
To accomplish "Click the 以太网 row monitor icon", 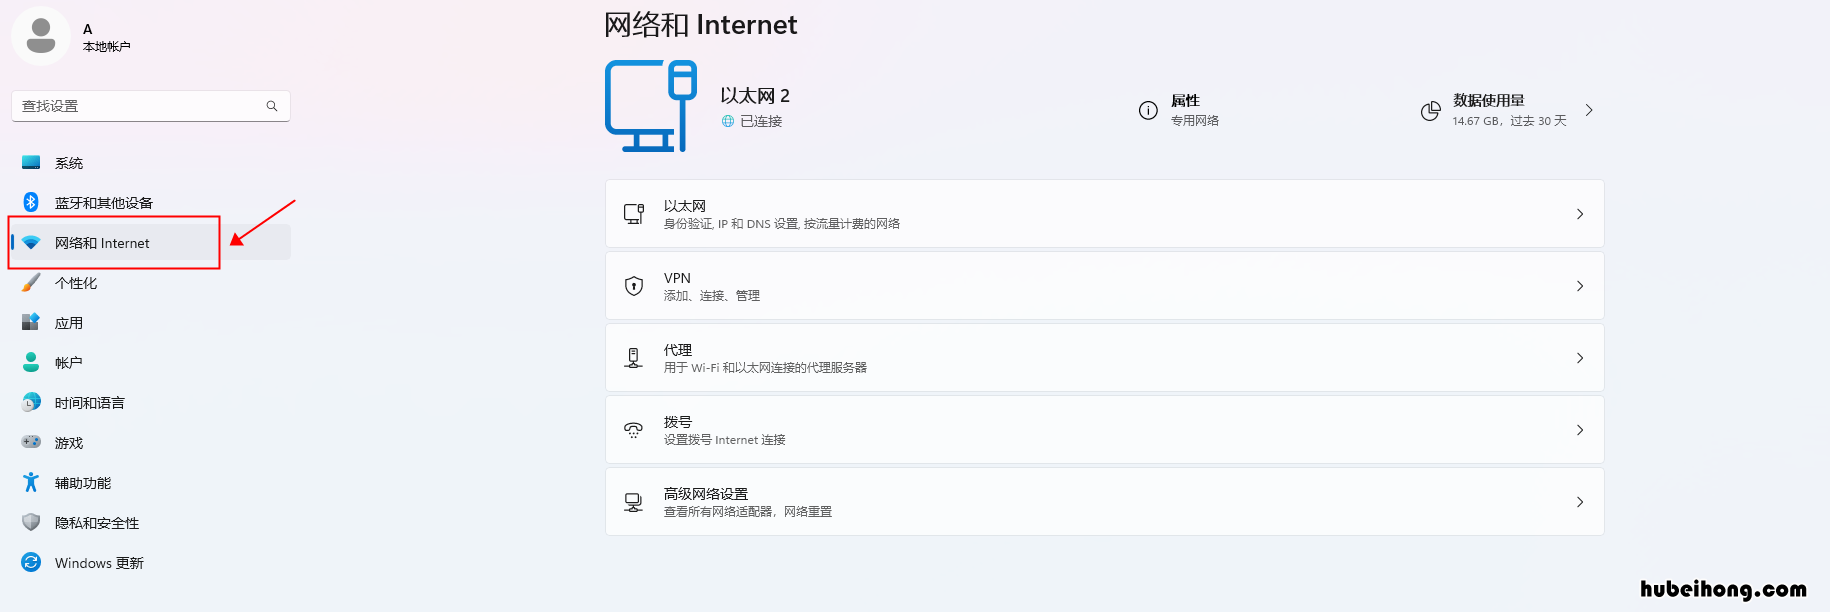I will (x=634, y=214).
